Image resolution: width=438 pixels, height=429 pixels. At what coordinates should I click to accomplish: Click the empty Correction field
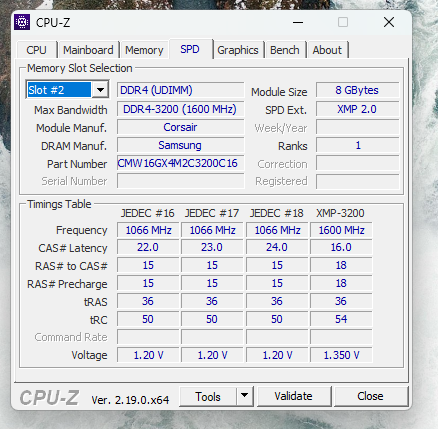pos(357,163)
